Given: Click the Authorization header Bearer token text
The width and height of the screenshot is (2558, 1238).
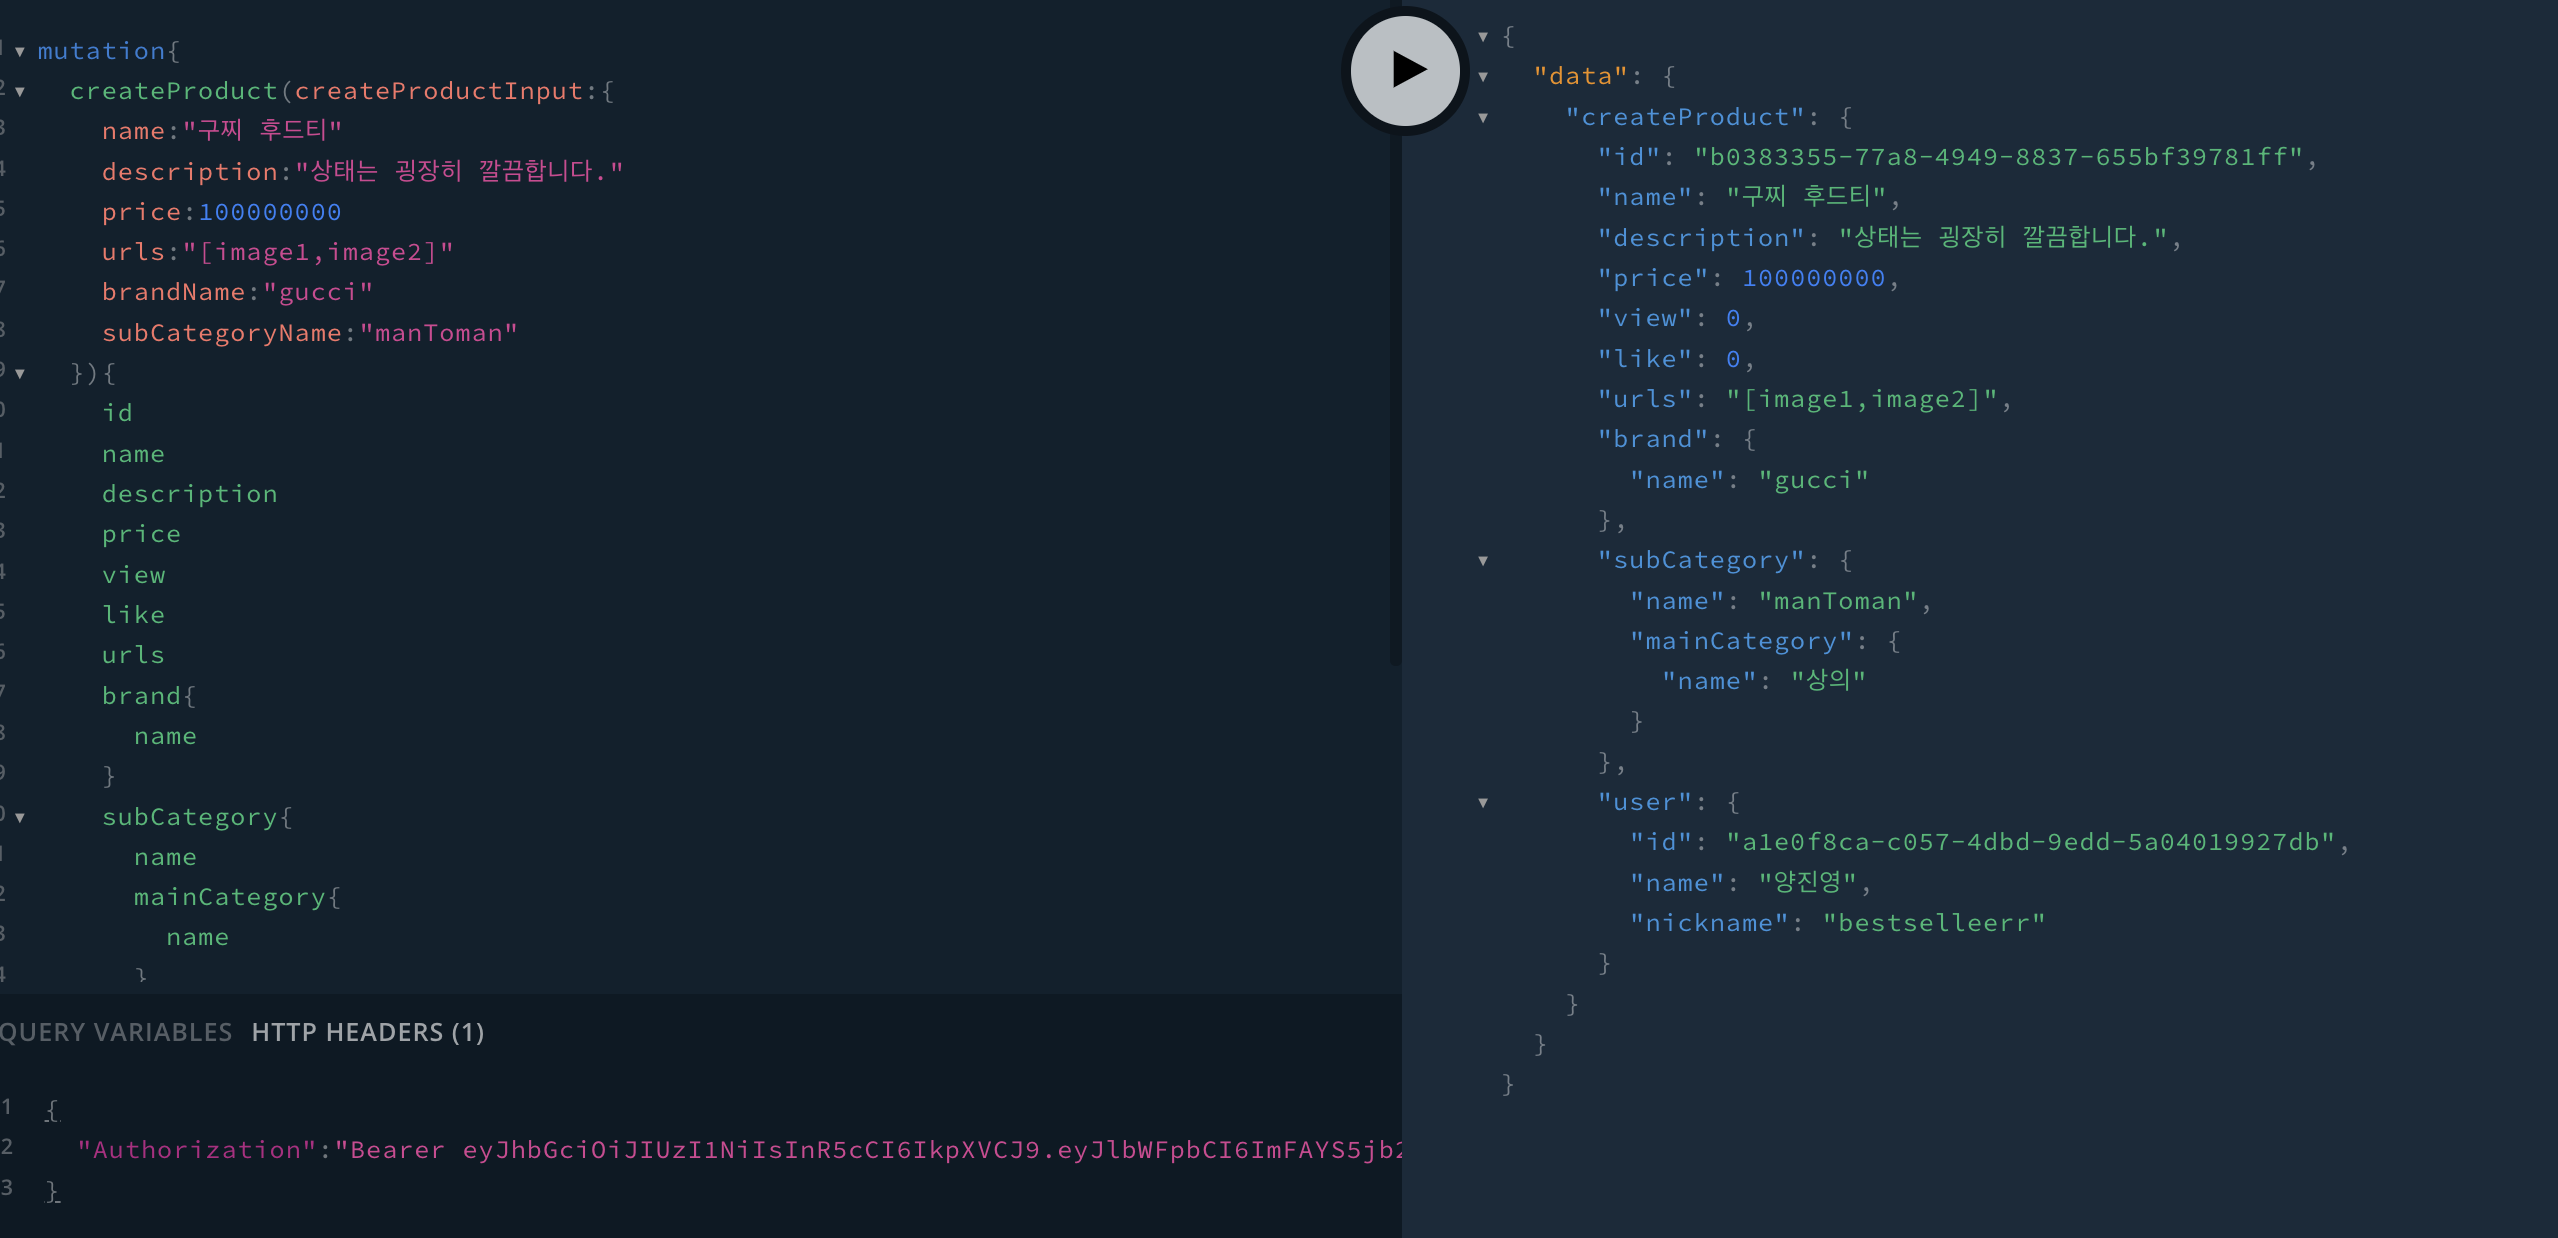Looking at the screenshot, I should coord(870,1150).
